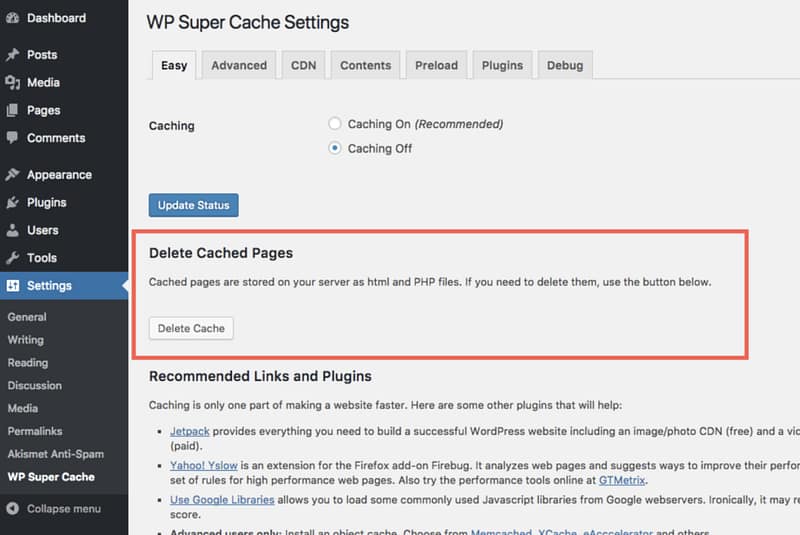Click the Dashboard gauge icon
This screenshot has height=535, width=800.
tap(12, 18)
